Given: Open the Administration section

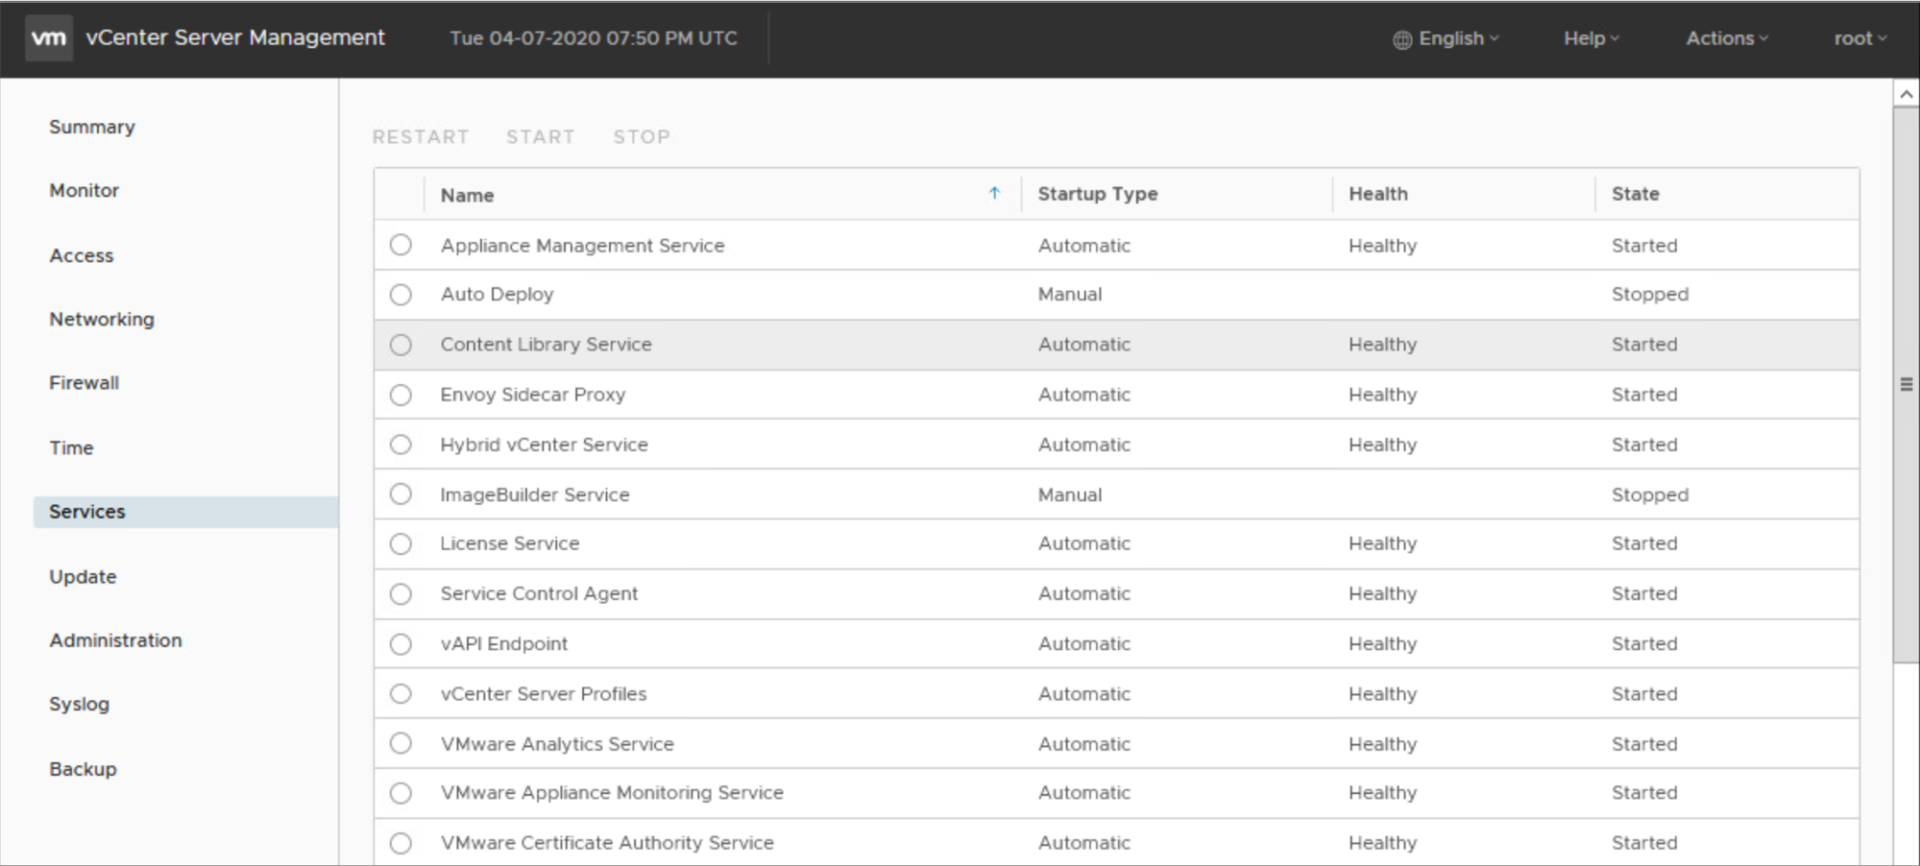Looking at the screenshot, I should point(116,640).
